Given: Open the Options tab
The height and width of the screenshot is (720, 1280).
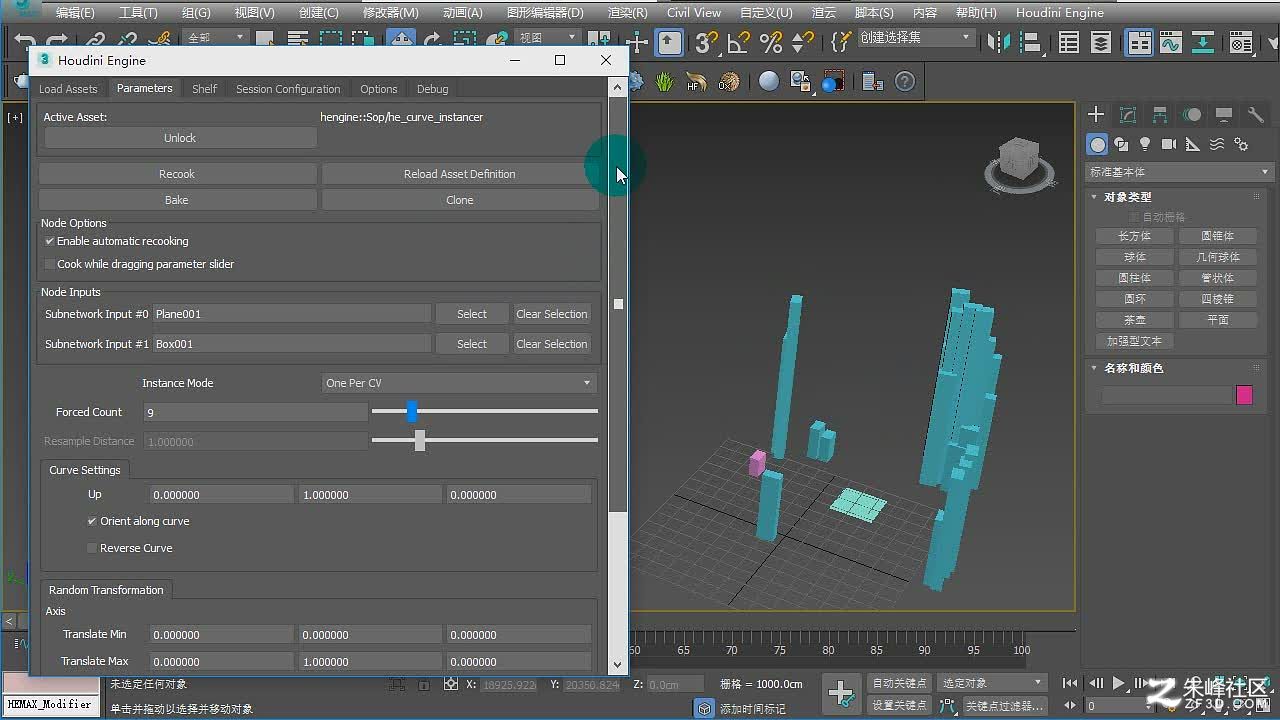Looking at the screenshot, I should pyautogui.click(x=379, y=89).
